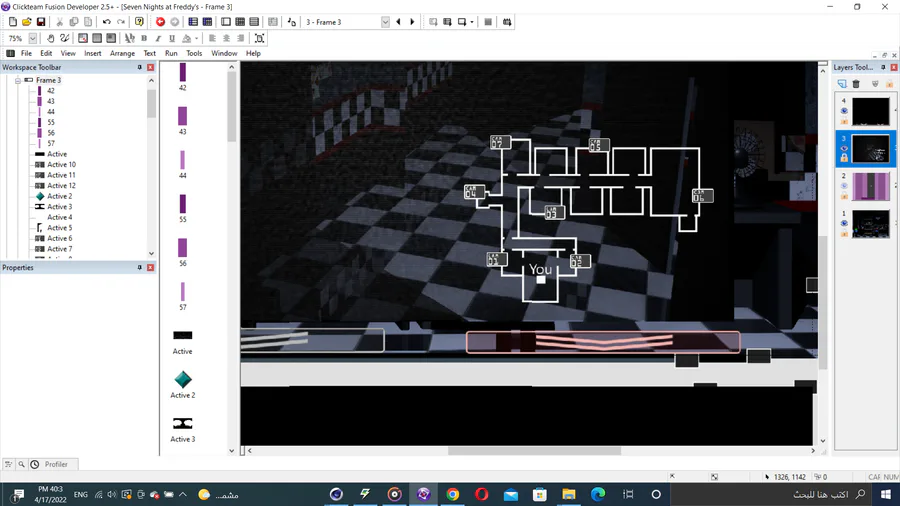The height and width of the screenshot is (506, 900).
Task: Click the Redo arrow
Action: [x=121, y=22]
